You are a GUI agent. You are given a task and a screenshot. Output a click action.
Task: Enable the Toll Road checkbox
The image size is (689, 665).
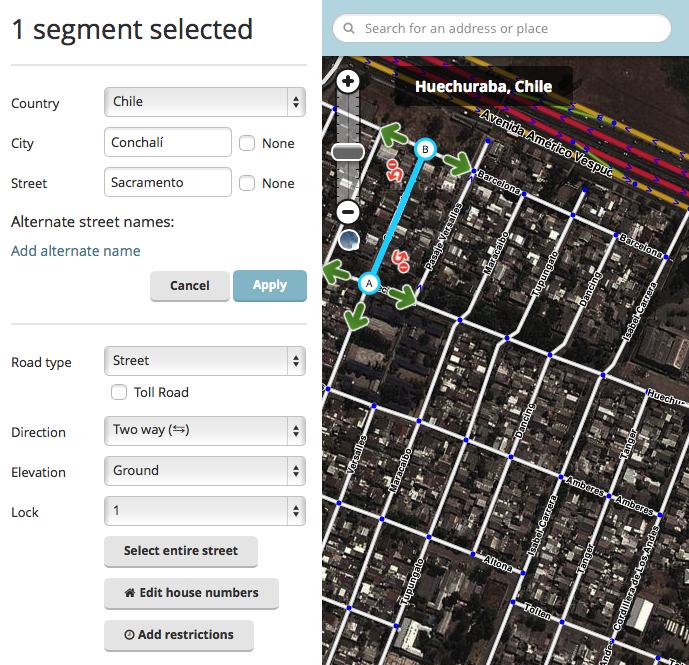click(119, 393)
